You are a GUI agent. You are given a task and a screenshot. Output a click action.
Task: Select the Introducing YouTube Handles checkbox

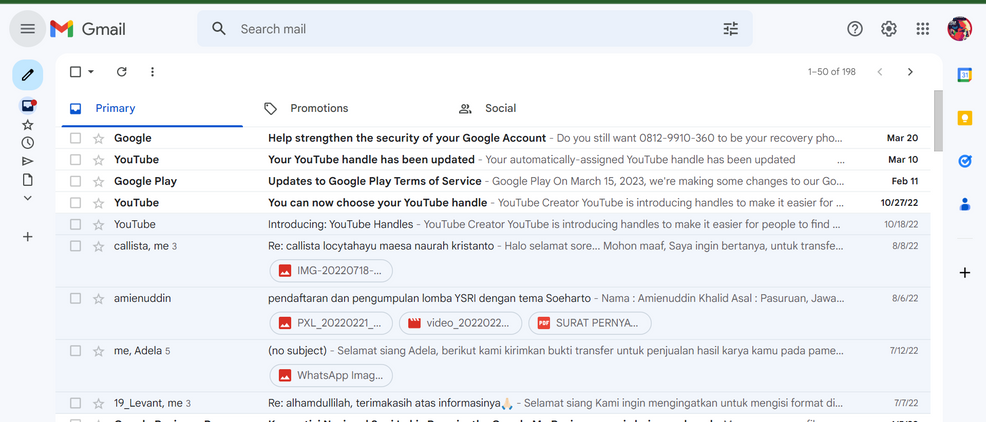[75, 224]
